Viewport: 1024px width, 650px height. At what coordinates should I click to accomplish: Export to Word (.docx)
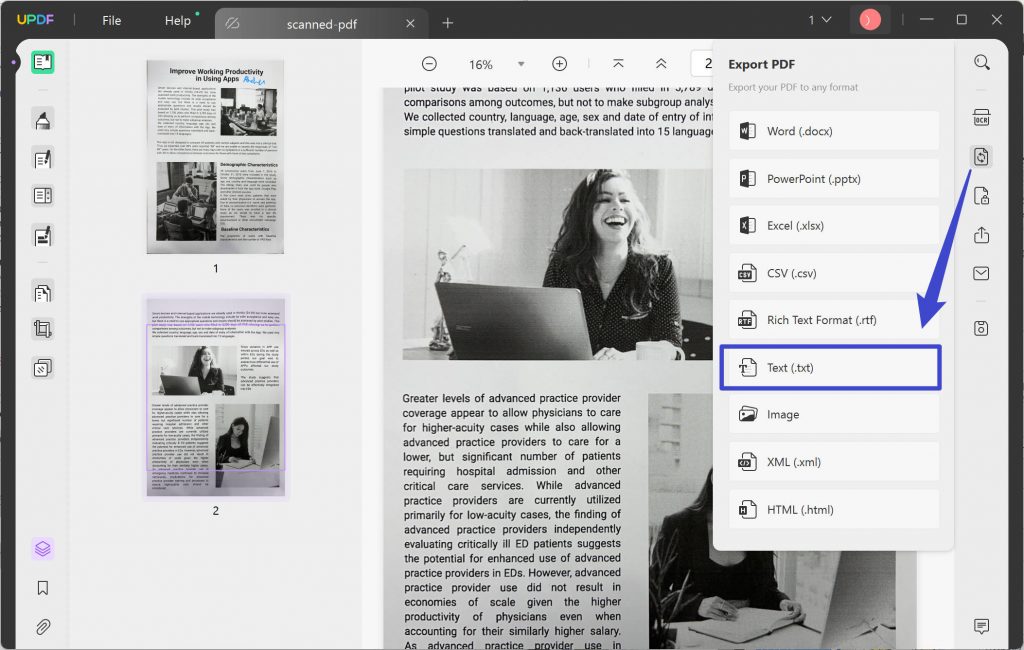point(834,131)
